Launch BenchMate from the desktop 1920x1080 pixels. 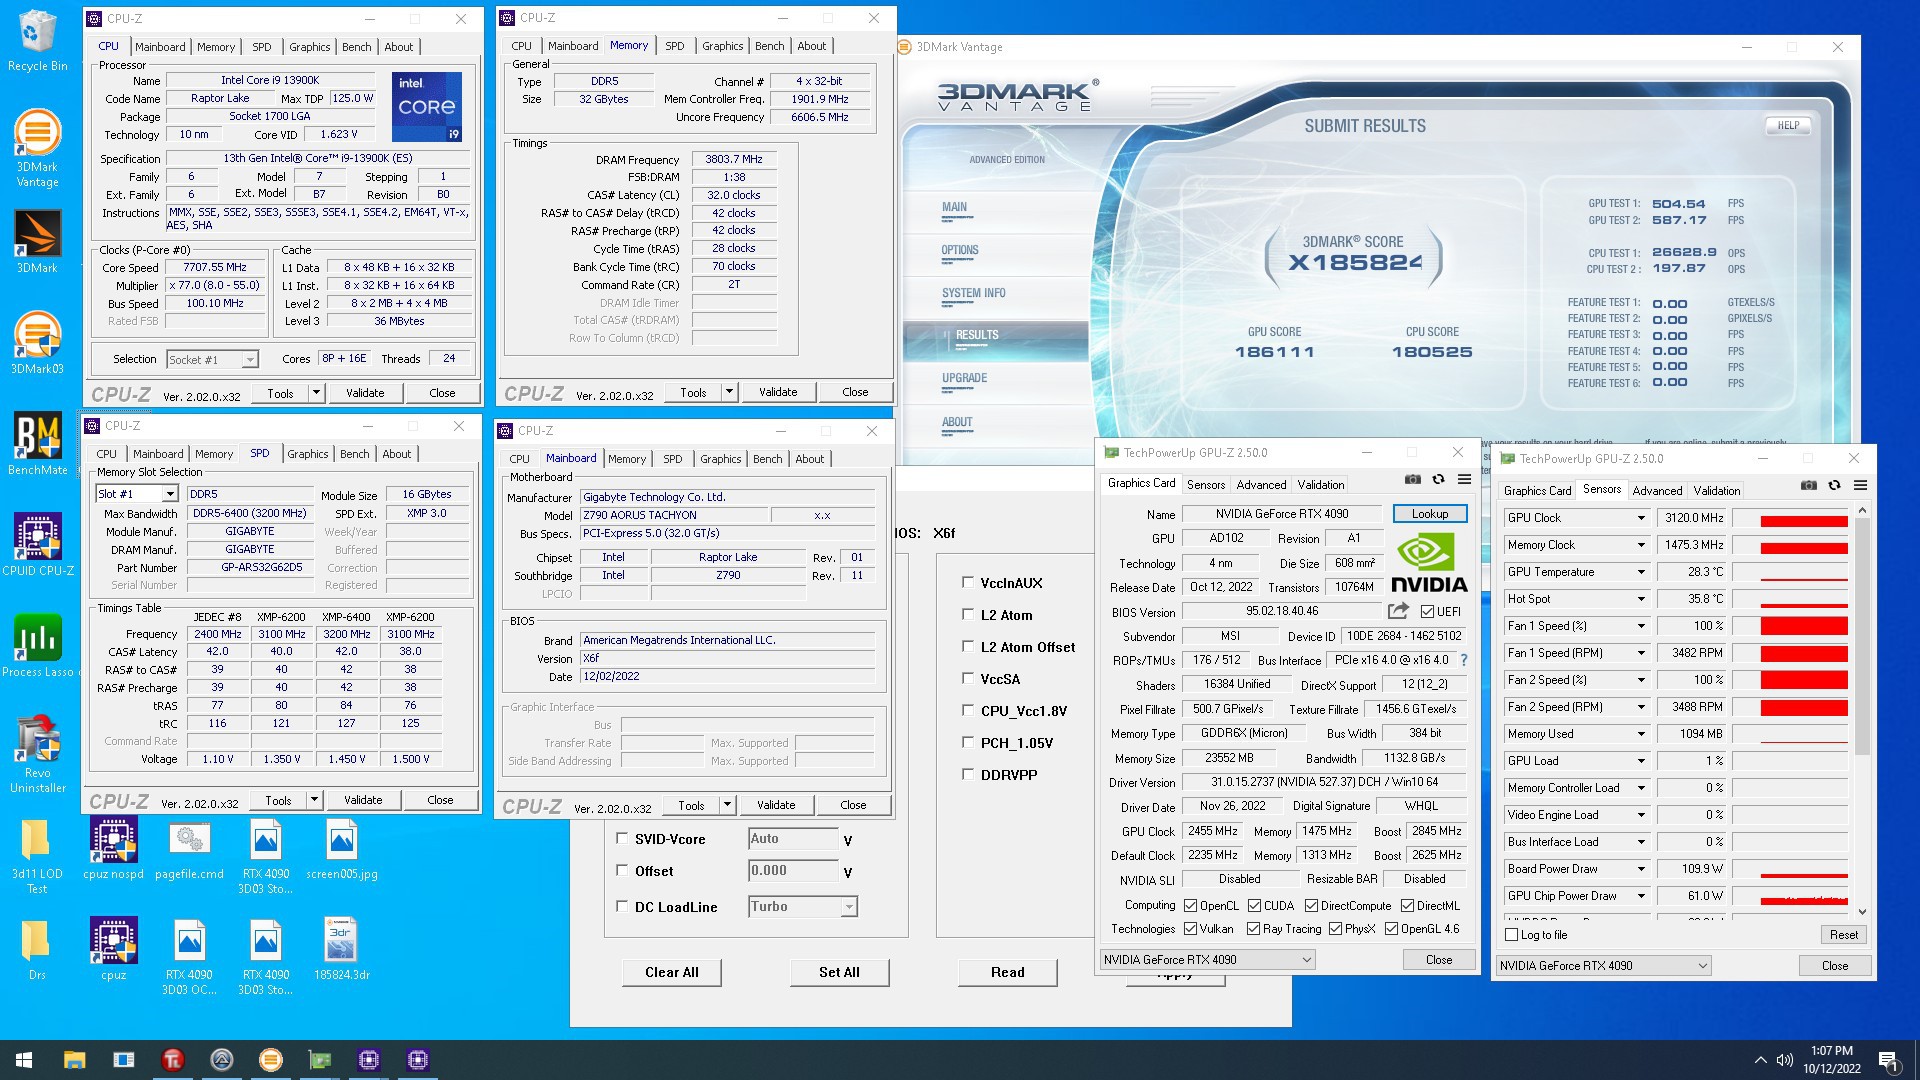point(37,444)
